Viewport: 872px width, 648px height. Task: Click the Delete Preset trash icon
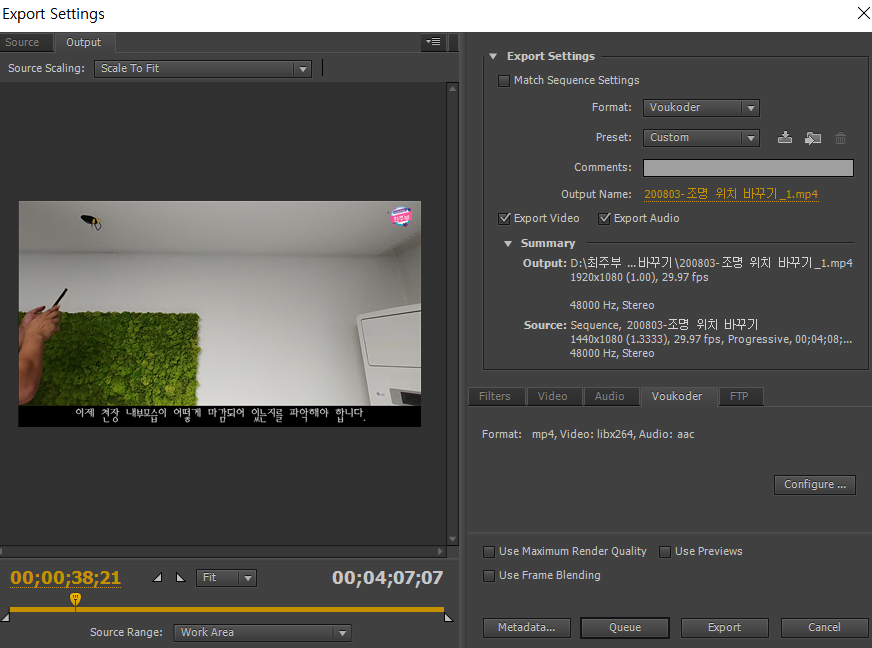pos(841,138)
